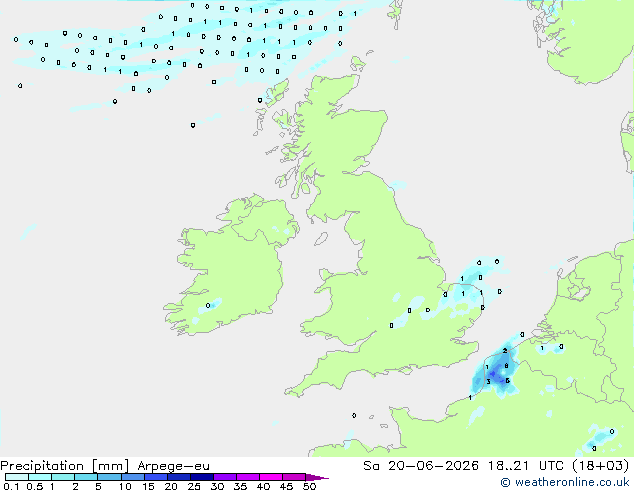
Task: Click the 0.5–1 mm legend color segment
Action: pos(40,477)
